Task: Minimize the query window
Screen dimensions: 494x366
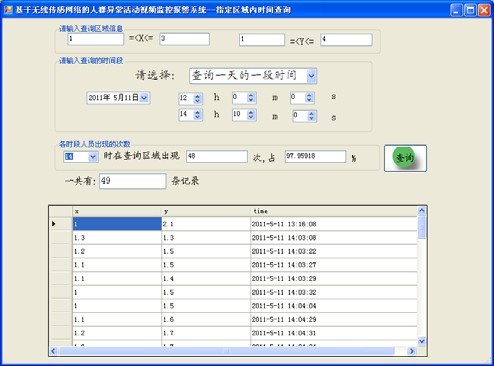Action: coord(456,10)
